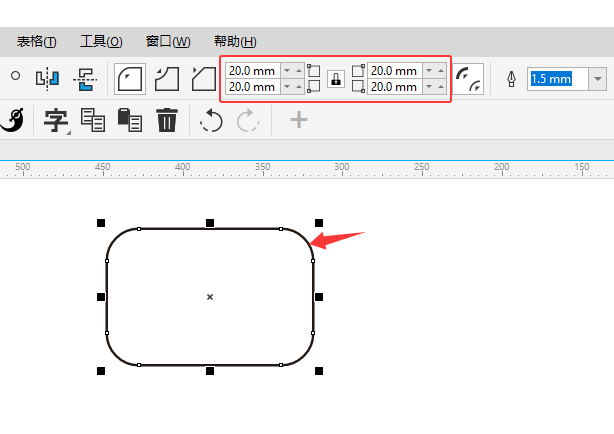
Task: Undo the last action
Action: tap(211, 120)
